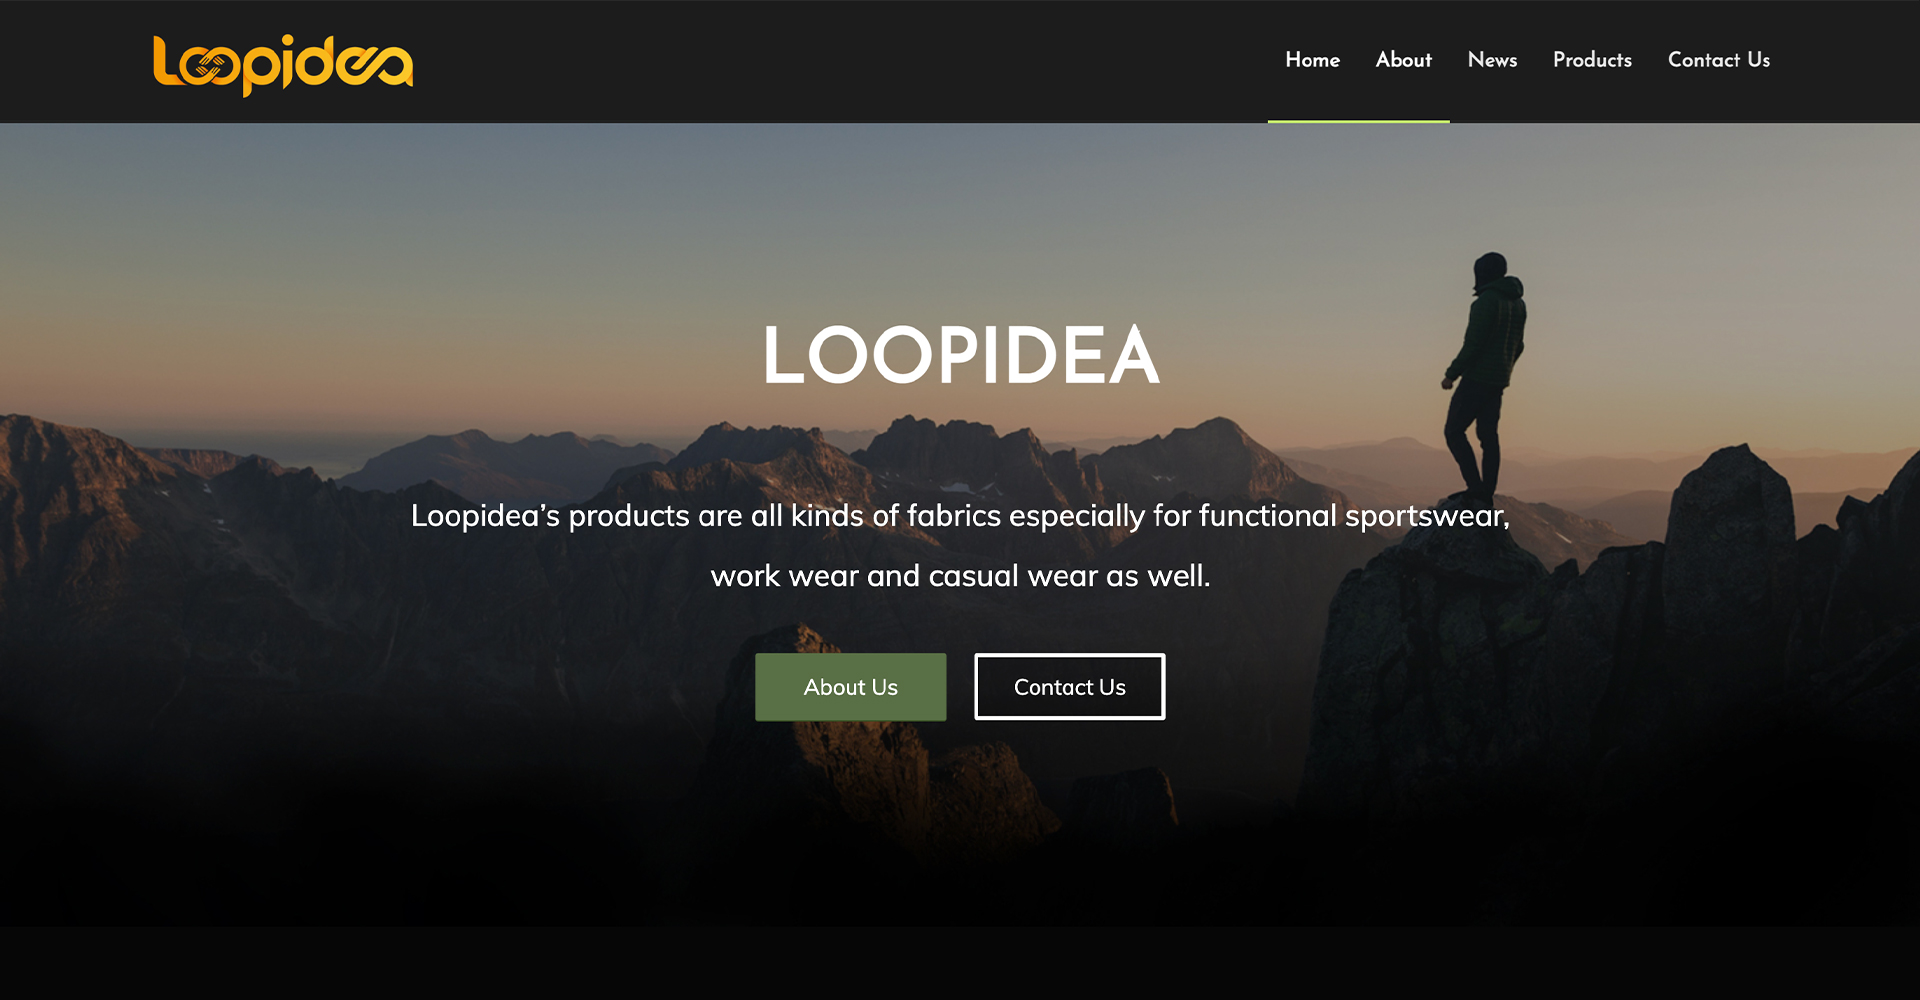Open the News menu item

pyautogui.click(x=1492, y=60)
